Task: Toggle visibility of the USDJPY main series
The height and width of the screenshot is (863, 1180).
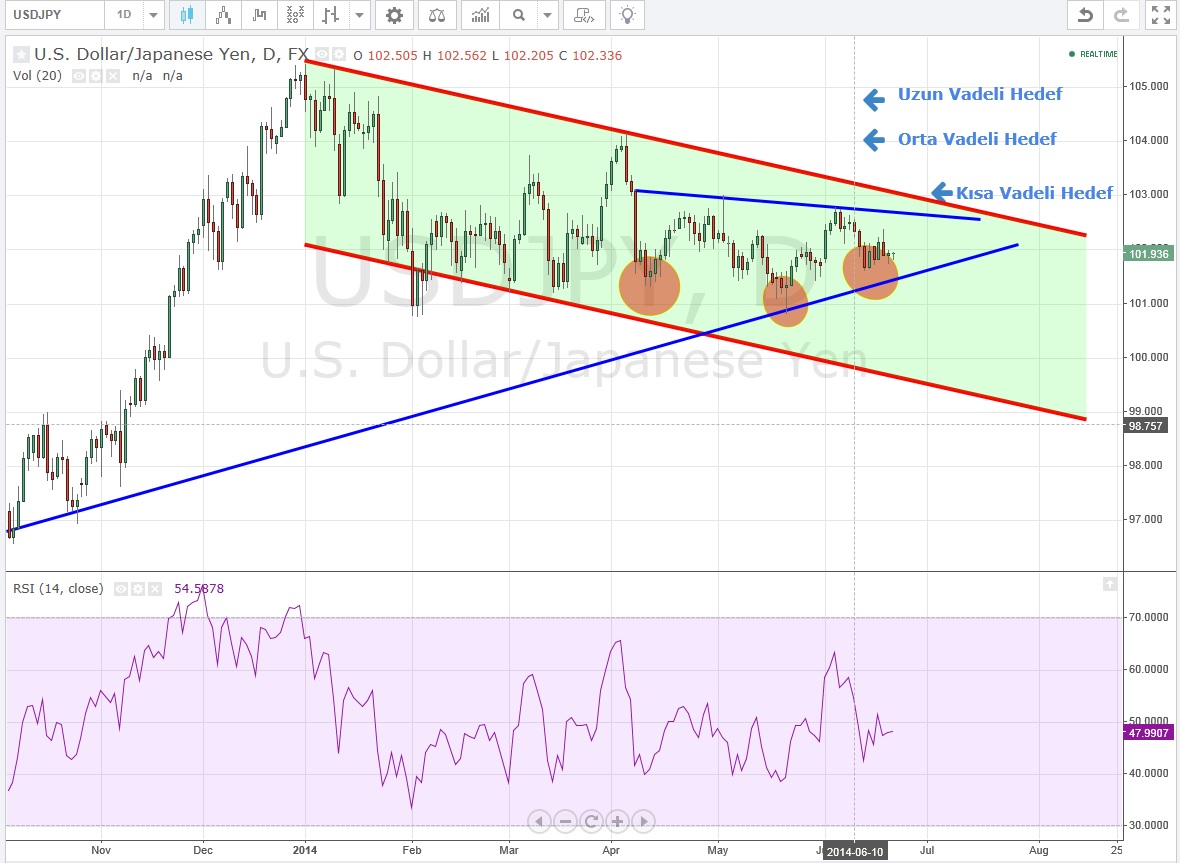Action: [x=320, y=55]
